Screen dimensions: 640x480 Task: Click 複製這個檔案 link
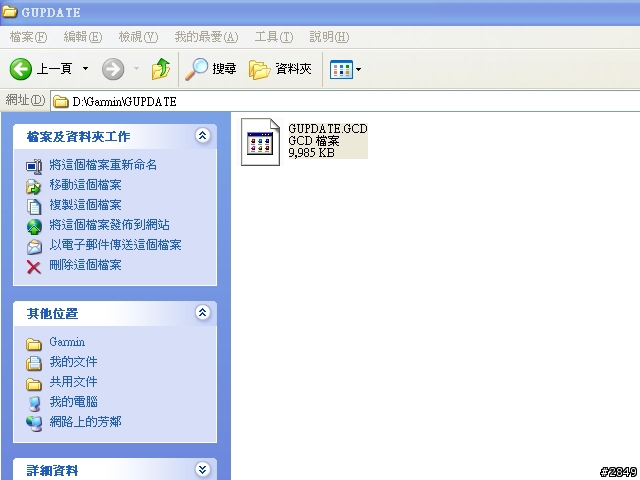(x=85, y=205)
